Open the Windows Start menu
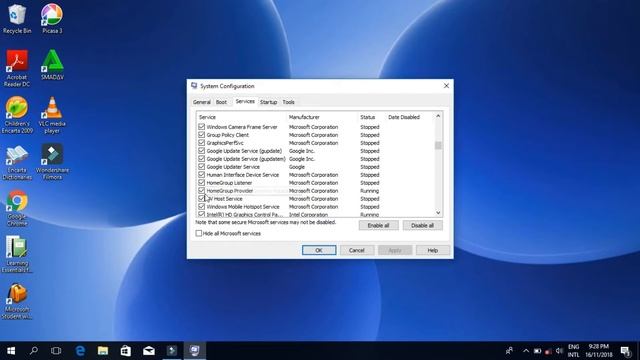 [11, 351]
